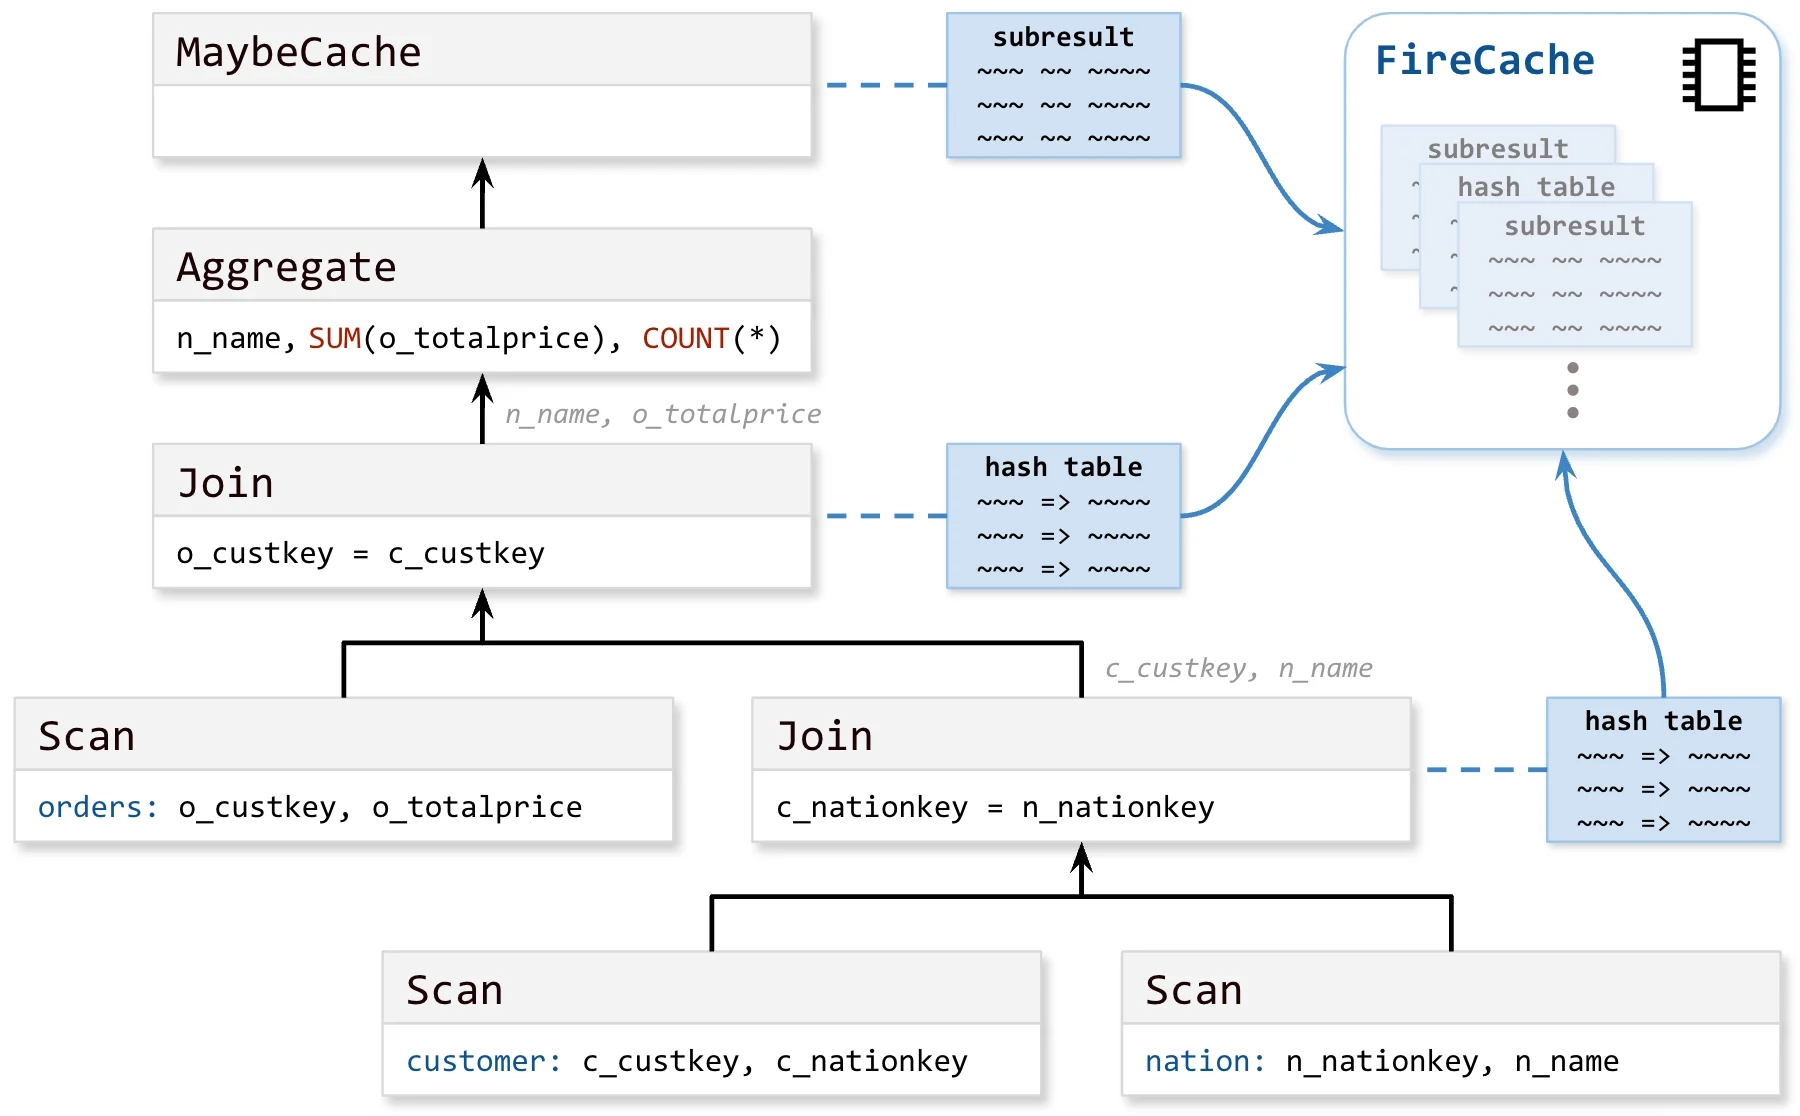Select the Join header above o_custkey

pyautogui.click(x=482, y=481)
